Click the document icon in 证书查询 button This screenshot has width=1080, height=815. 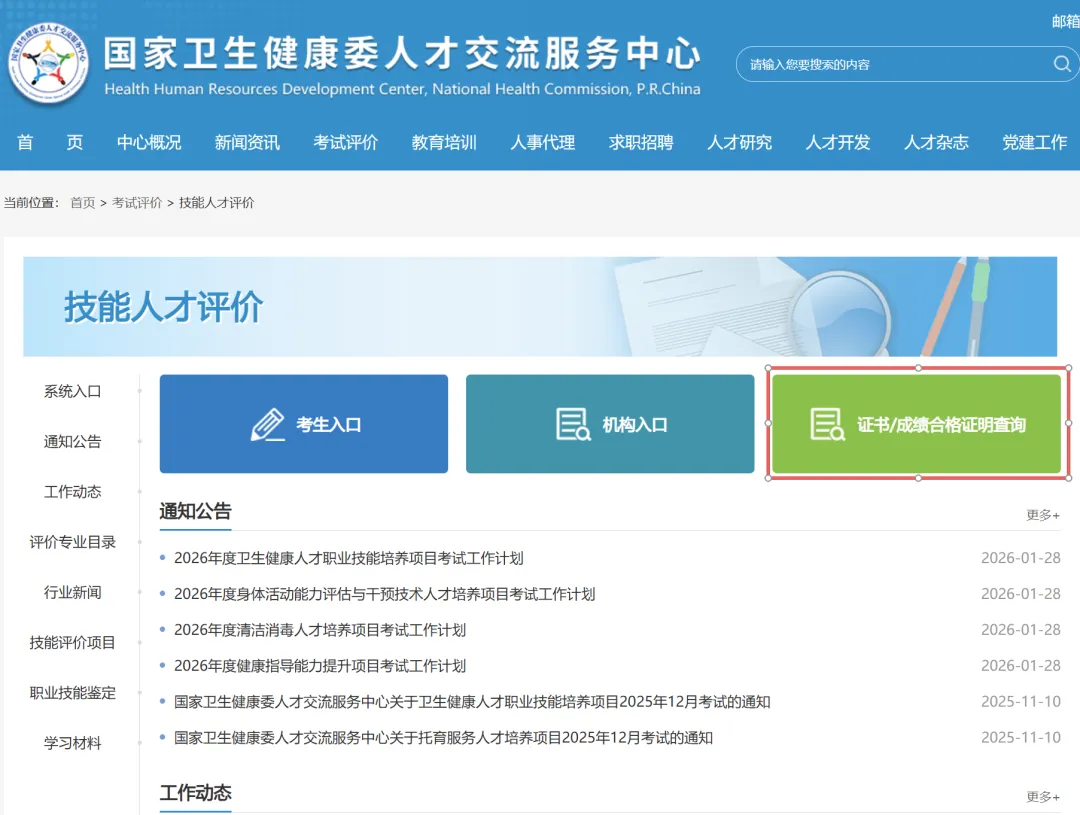coord(827,424)
